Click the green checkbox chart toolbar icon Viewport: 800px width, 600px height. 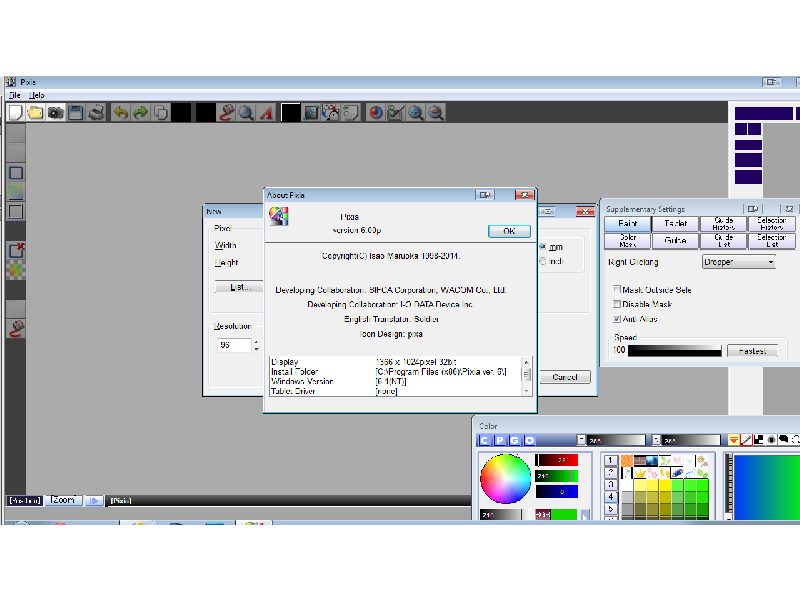click(395, 113)
